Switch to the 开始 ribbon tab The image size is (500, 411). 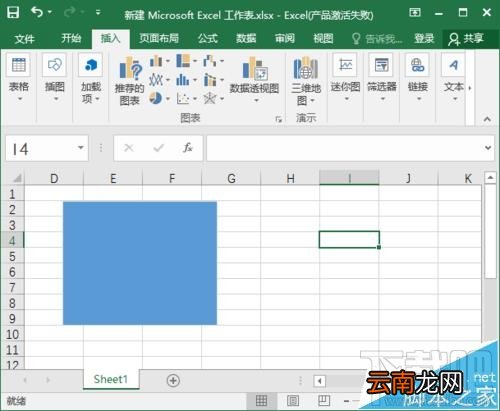click(x=71, y=38)
